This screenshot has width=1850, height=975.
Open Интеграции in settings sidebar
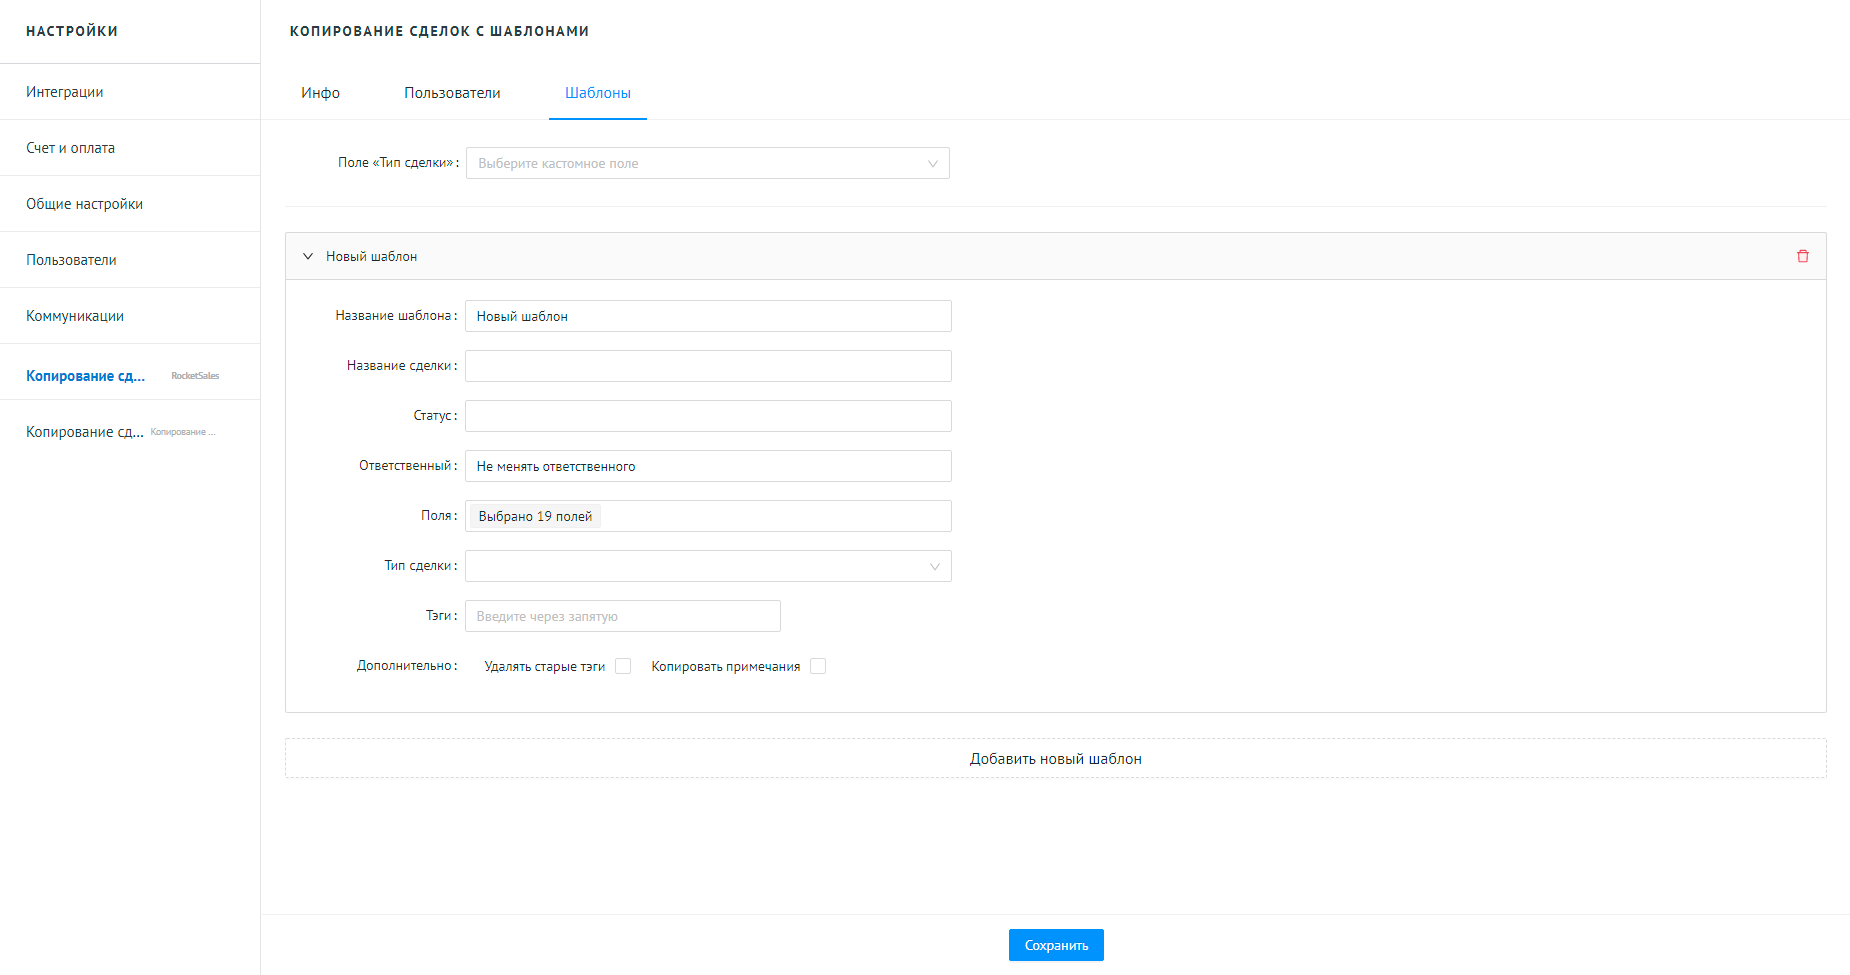130,92
